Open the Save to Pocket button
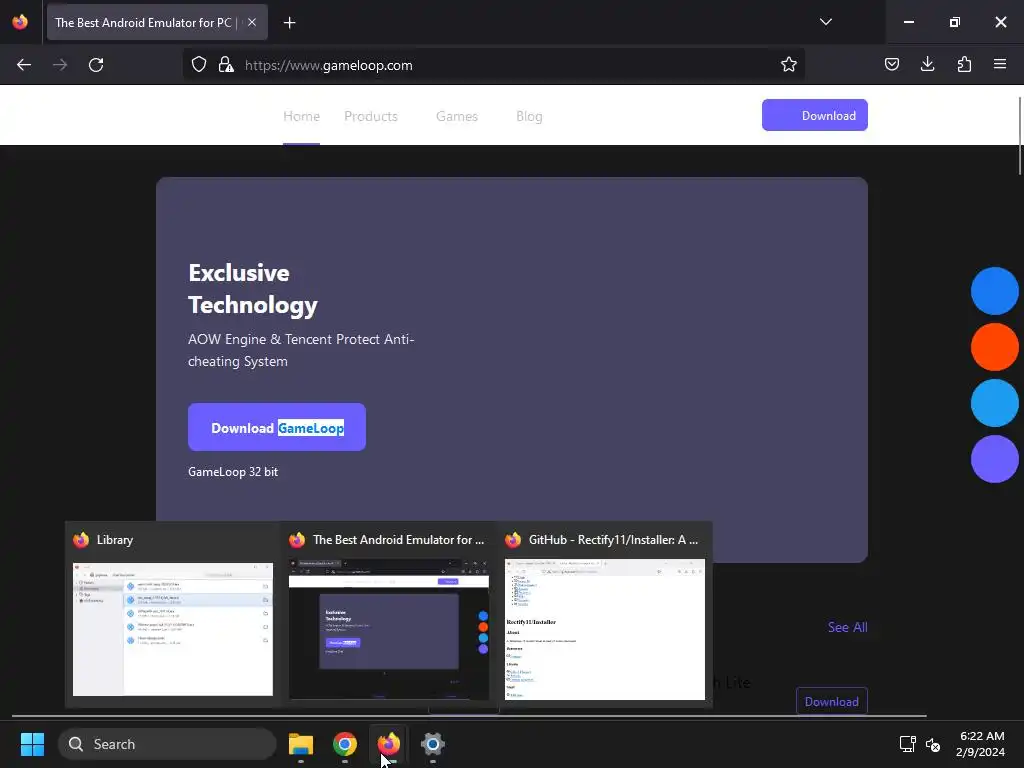 coord(891,64)
